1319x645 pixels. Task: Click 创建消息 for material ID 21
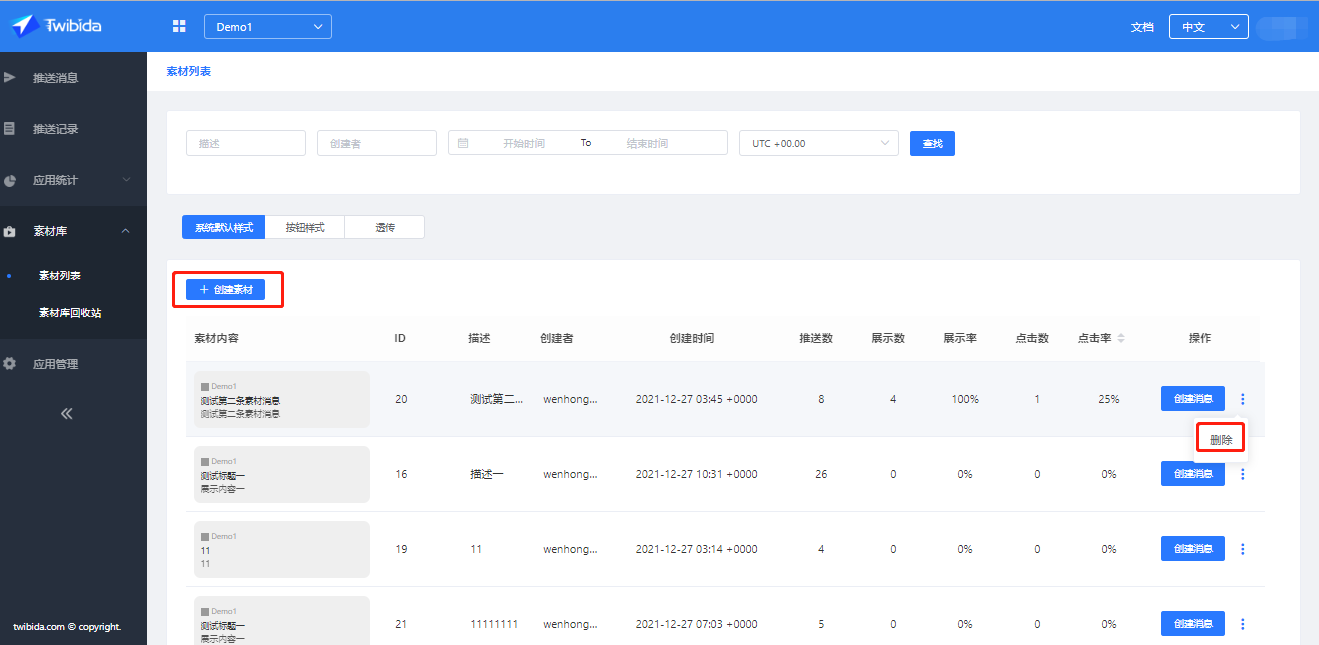pyautogui.click(x=1193, y=624)
